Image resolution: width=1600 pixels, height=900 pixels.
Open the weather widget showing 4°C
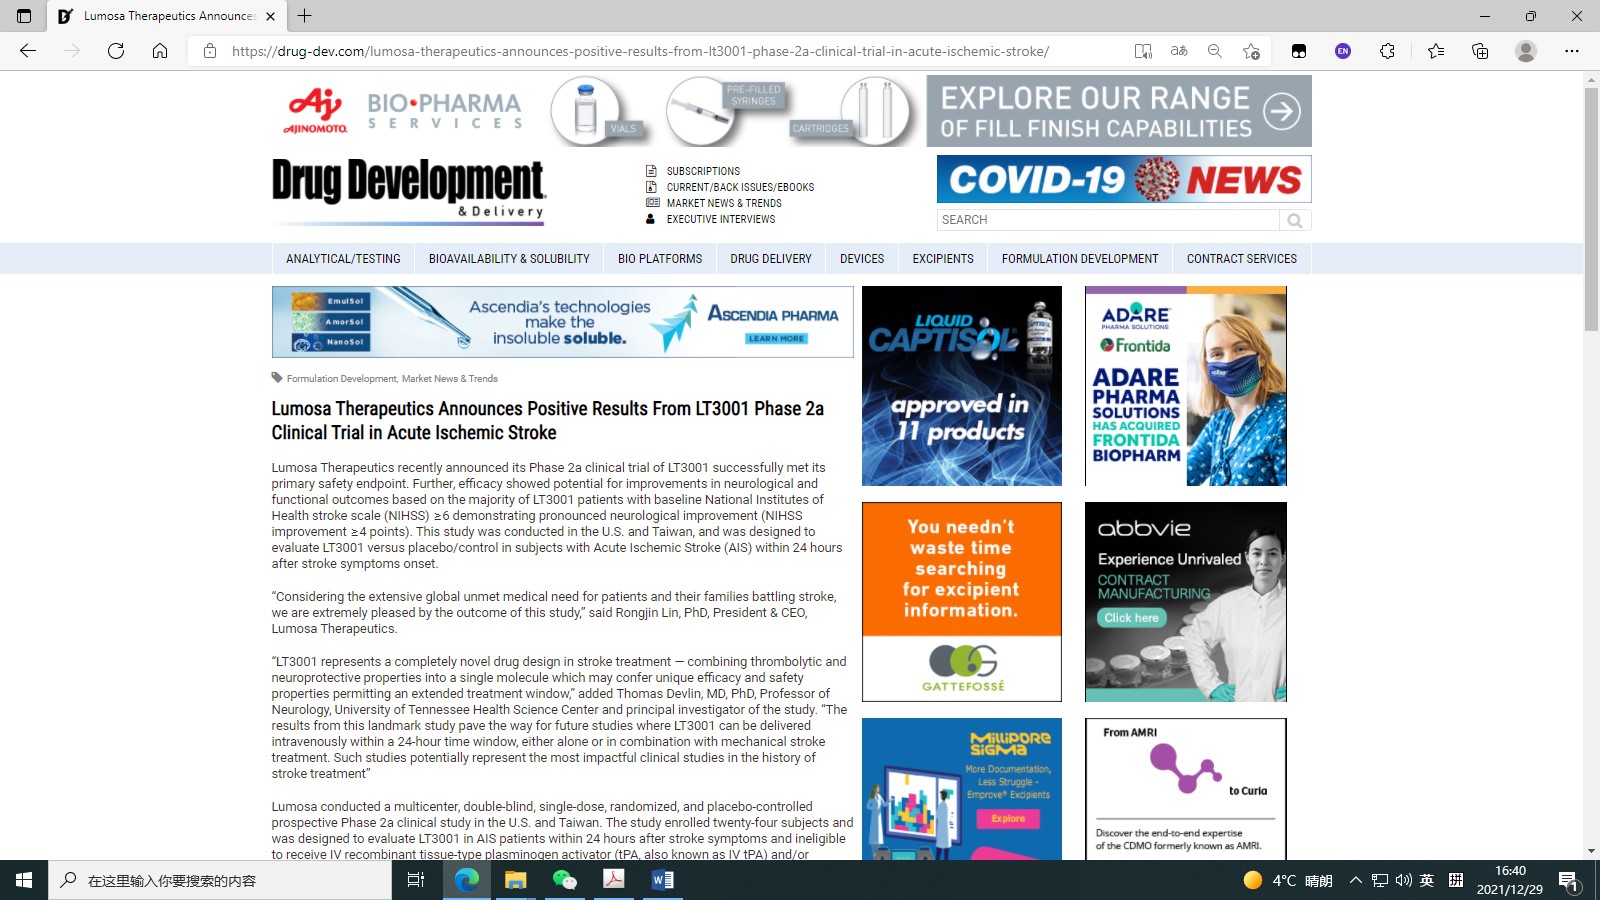point(1288,880)
